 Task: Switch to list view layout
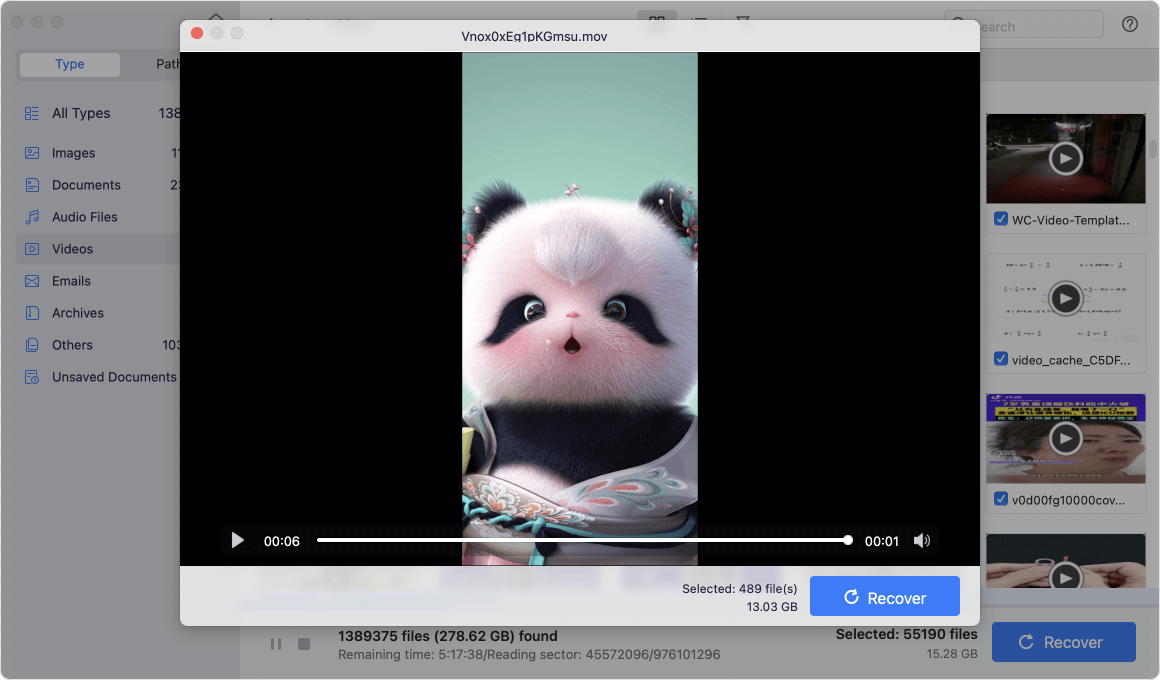(x=701, y=21)
